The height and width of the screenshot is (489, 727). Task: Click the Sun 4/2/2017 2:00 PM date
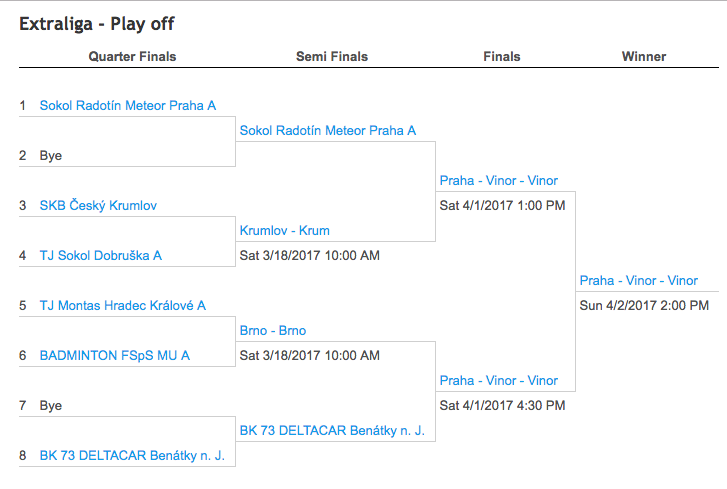tap(644, 305)
